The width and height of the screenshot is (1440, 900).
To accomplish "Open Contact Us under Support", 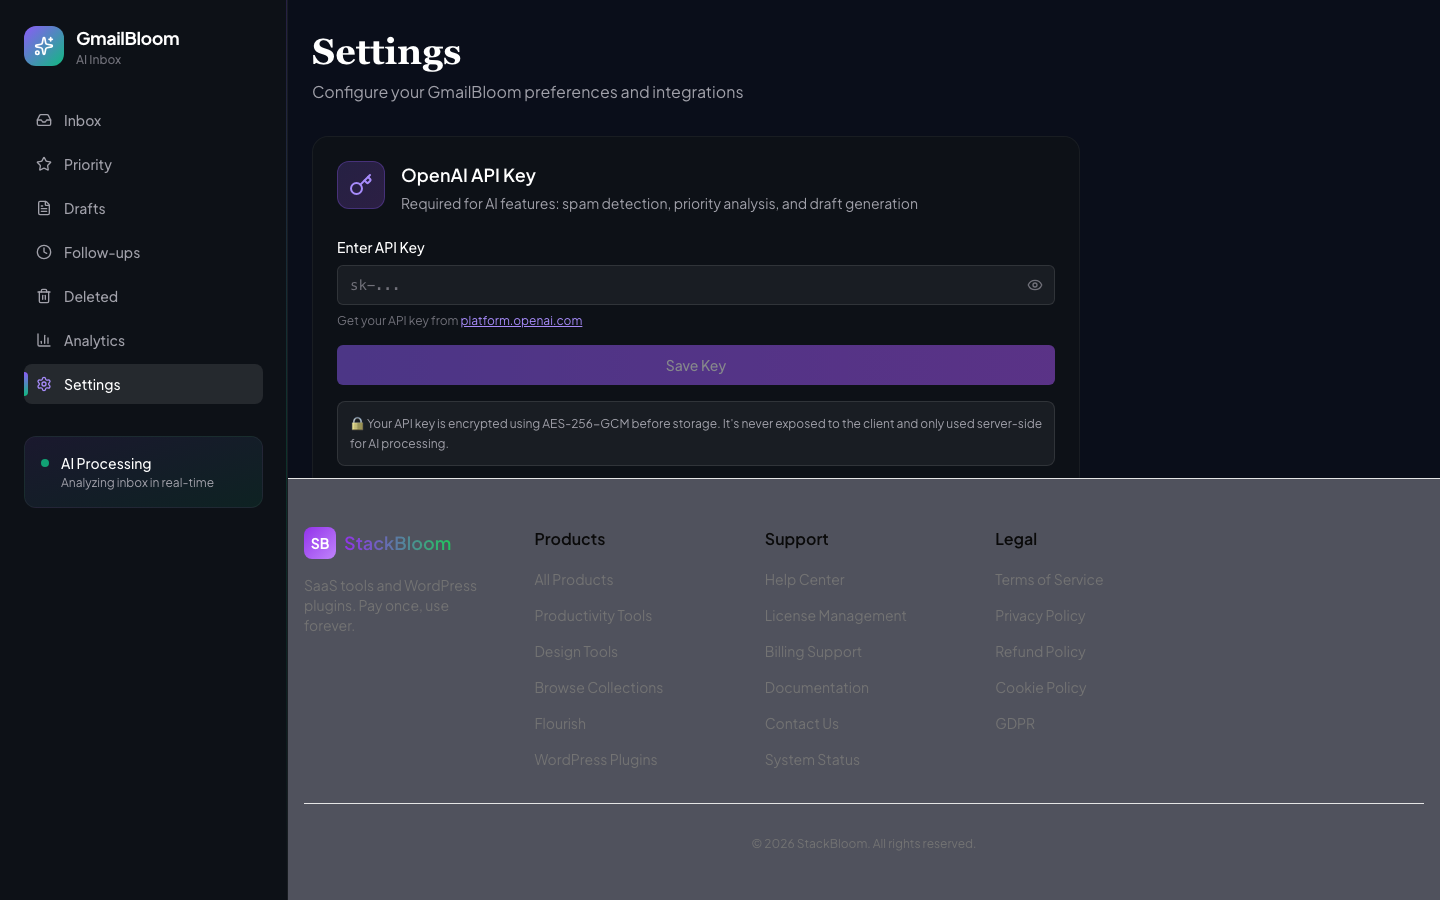I will pyautogui.click(x=801, y=723).
